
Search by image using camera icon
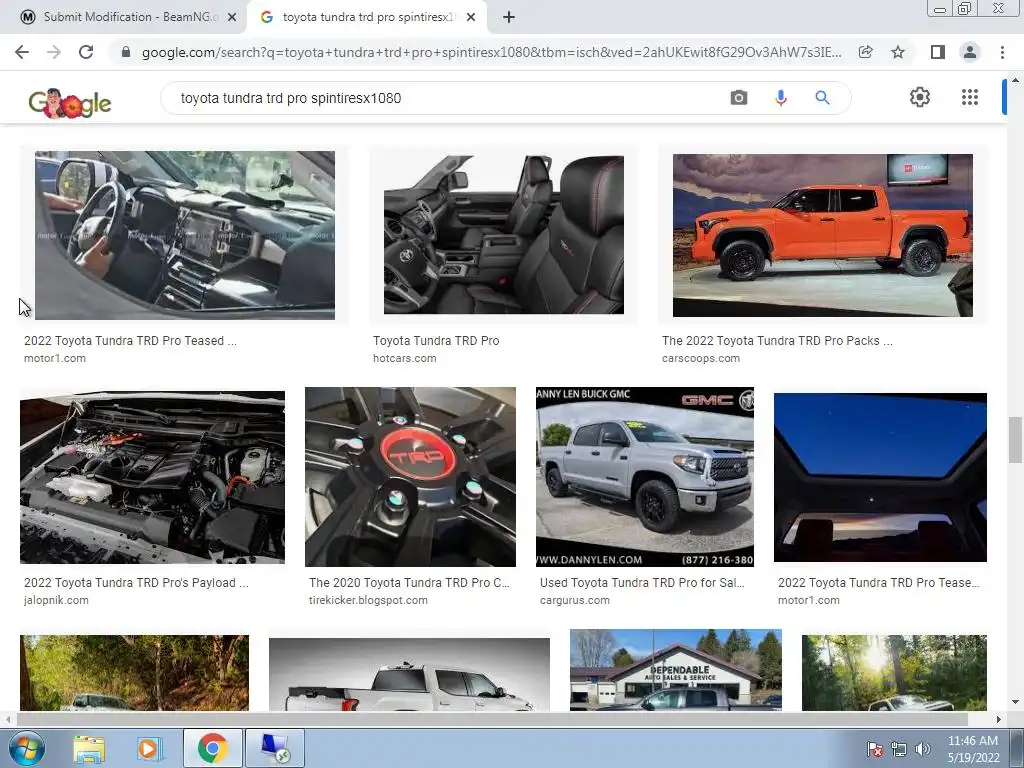coord(739,98)
